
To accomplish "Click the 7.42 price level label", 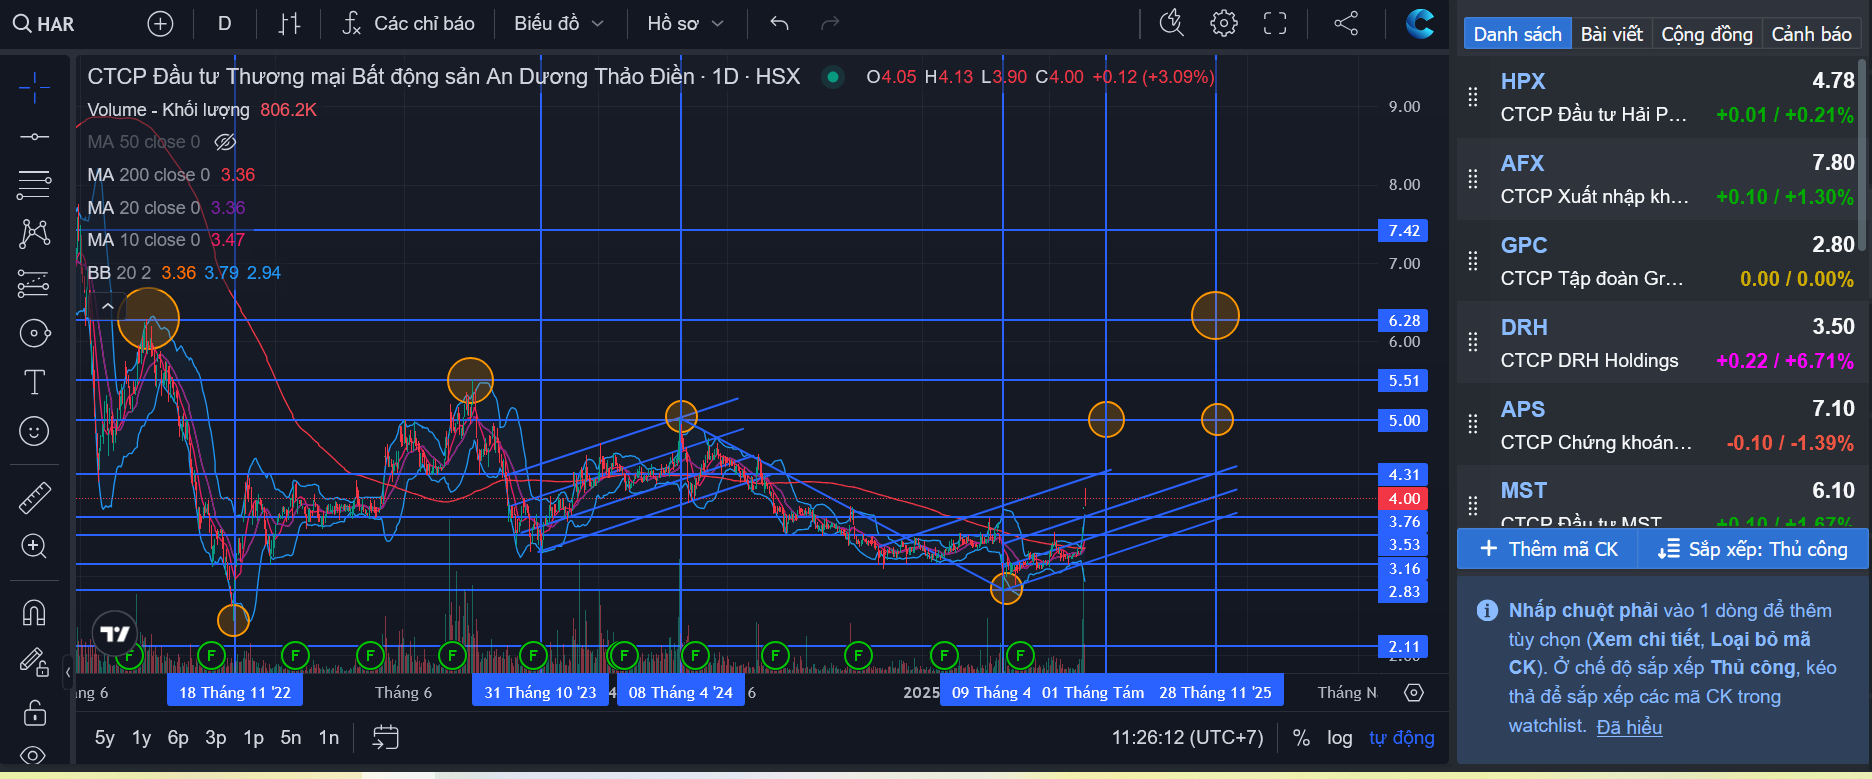I will click(x=1403, y=231).
